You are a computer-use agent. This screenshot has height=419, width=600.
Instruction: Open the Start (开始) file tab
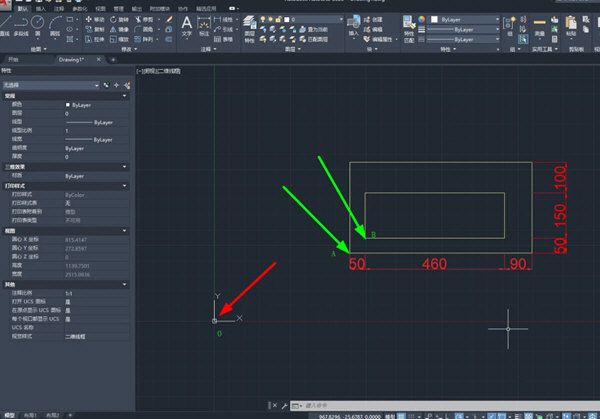pyautogui.click(x=13, y=59)
